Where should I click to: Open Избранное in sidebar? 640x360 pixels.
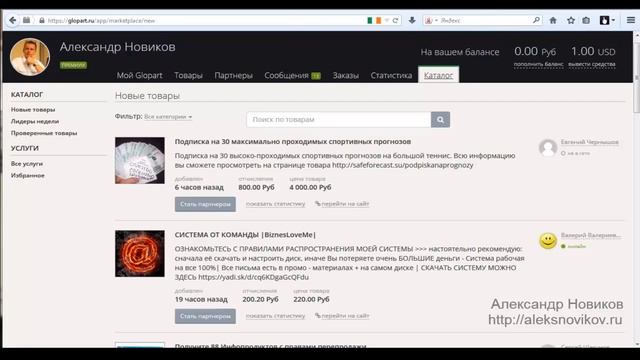click(28, 176)
